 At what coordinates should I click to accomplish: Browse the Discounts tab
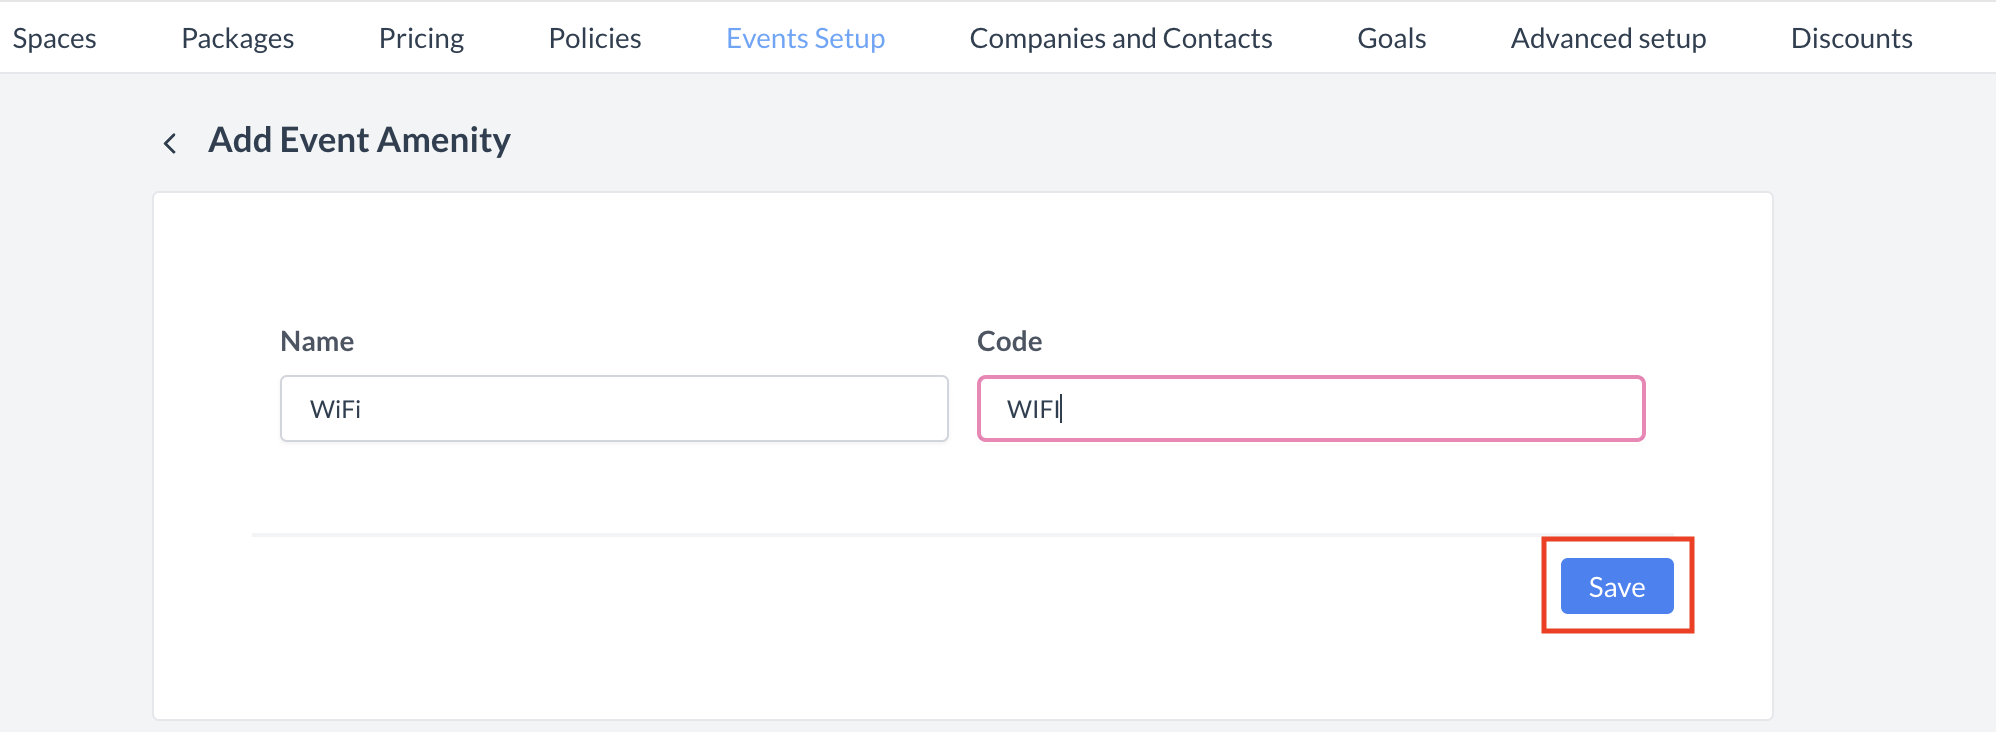[x=1851, y=38]
